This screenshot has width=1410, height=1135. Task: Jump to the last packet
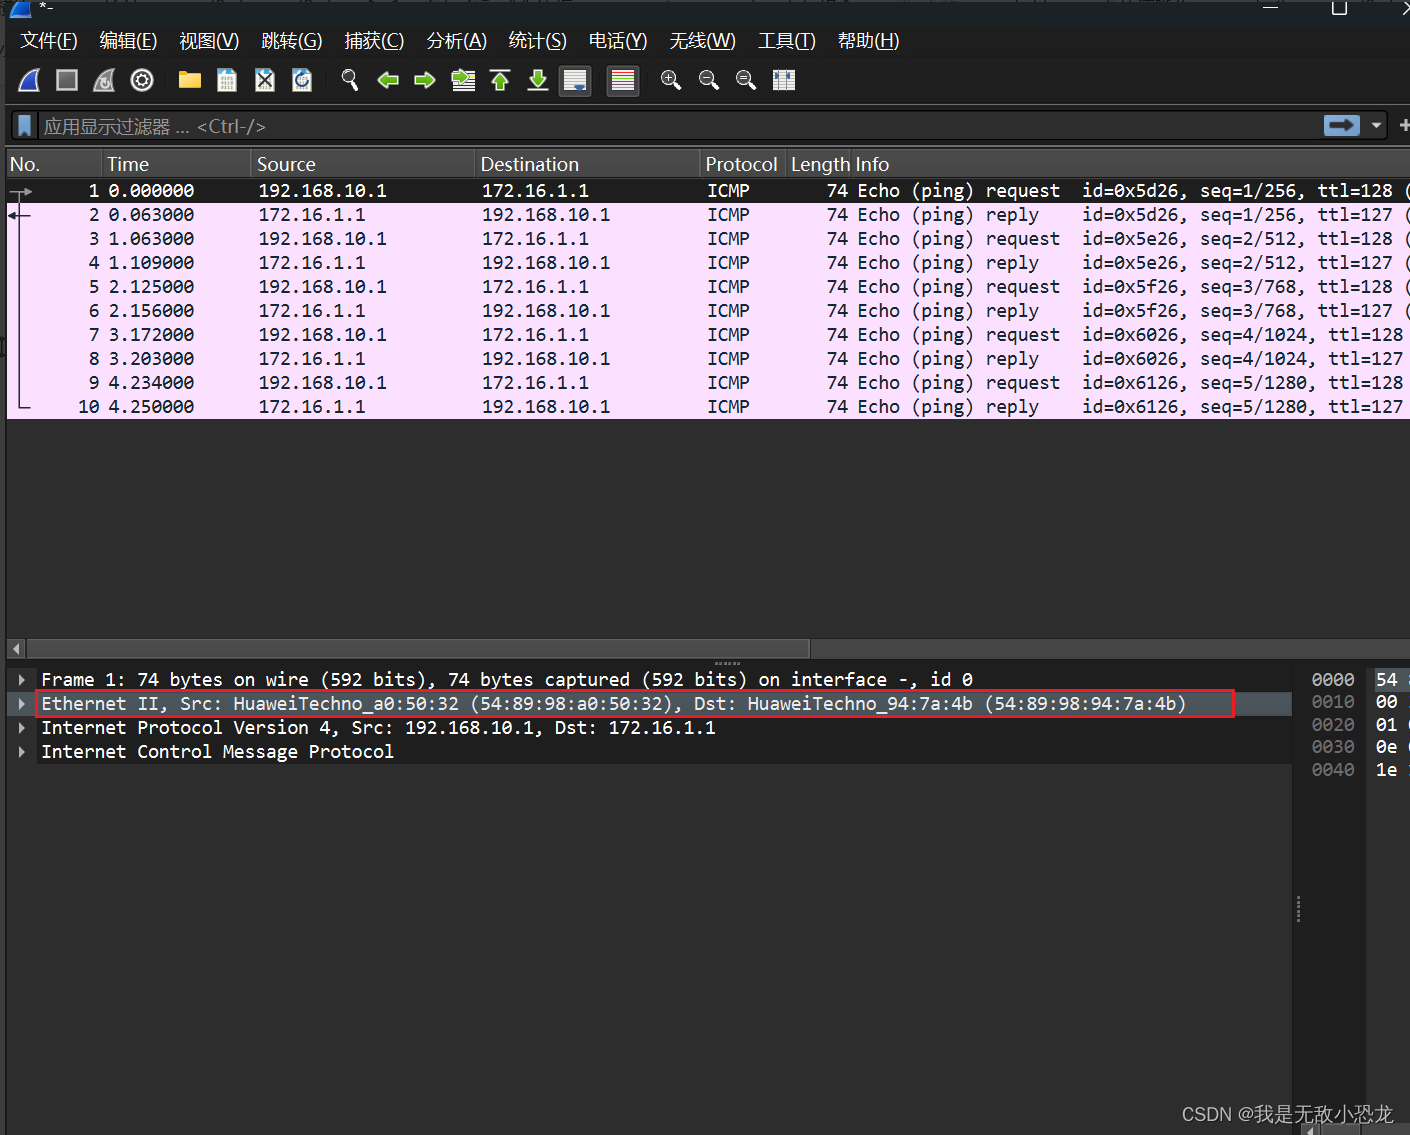point(538,80)
